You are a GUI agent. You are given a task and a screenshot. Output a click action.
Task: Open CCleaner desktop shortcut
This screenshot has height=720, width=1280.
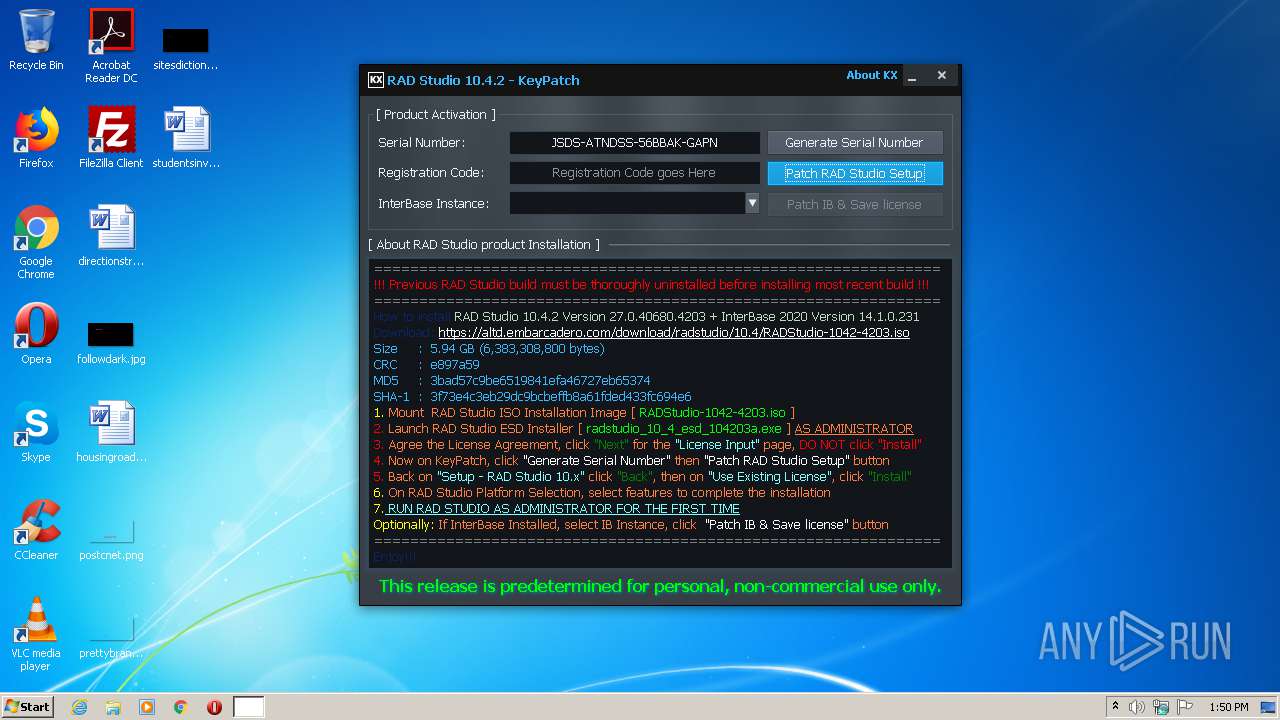(x=36, y=530)
